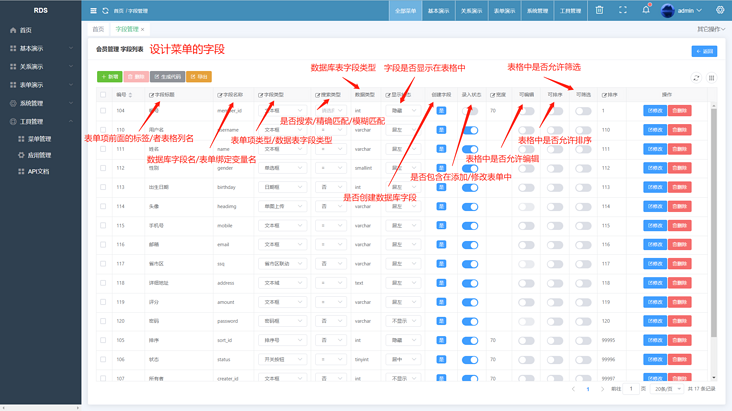732x411 pixels.
Task: Close the 字段管理 page tab
Action: [142, 29]
